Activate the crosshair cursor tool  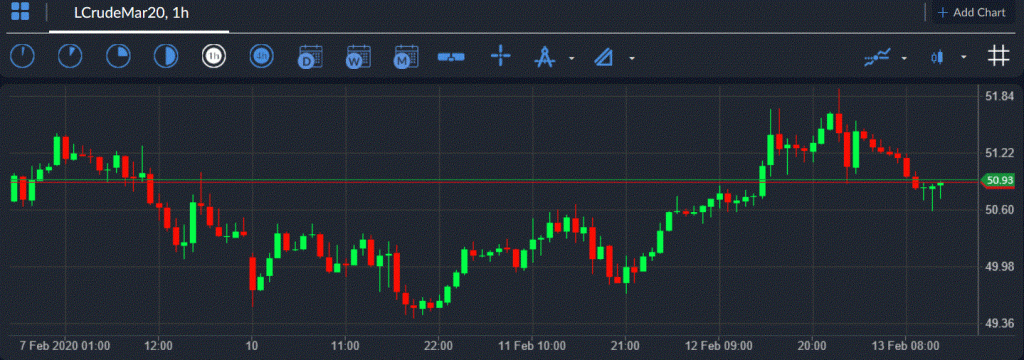point(500,57)
